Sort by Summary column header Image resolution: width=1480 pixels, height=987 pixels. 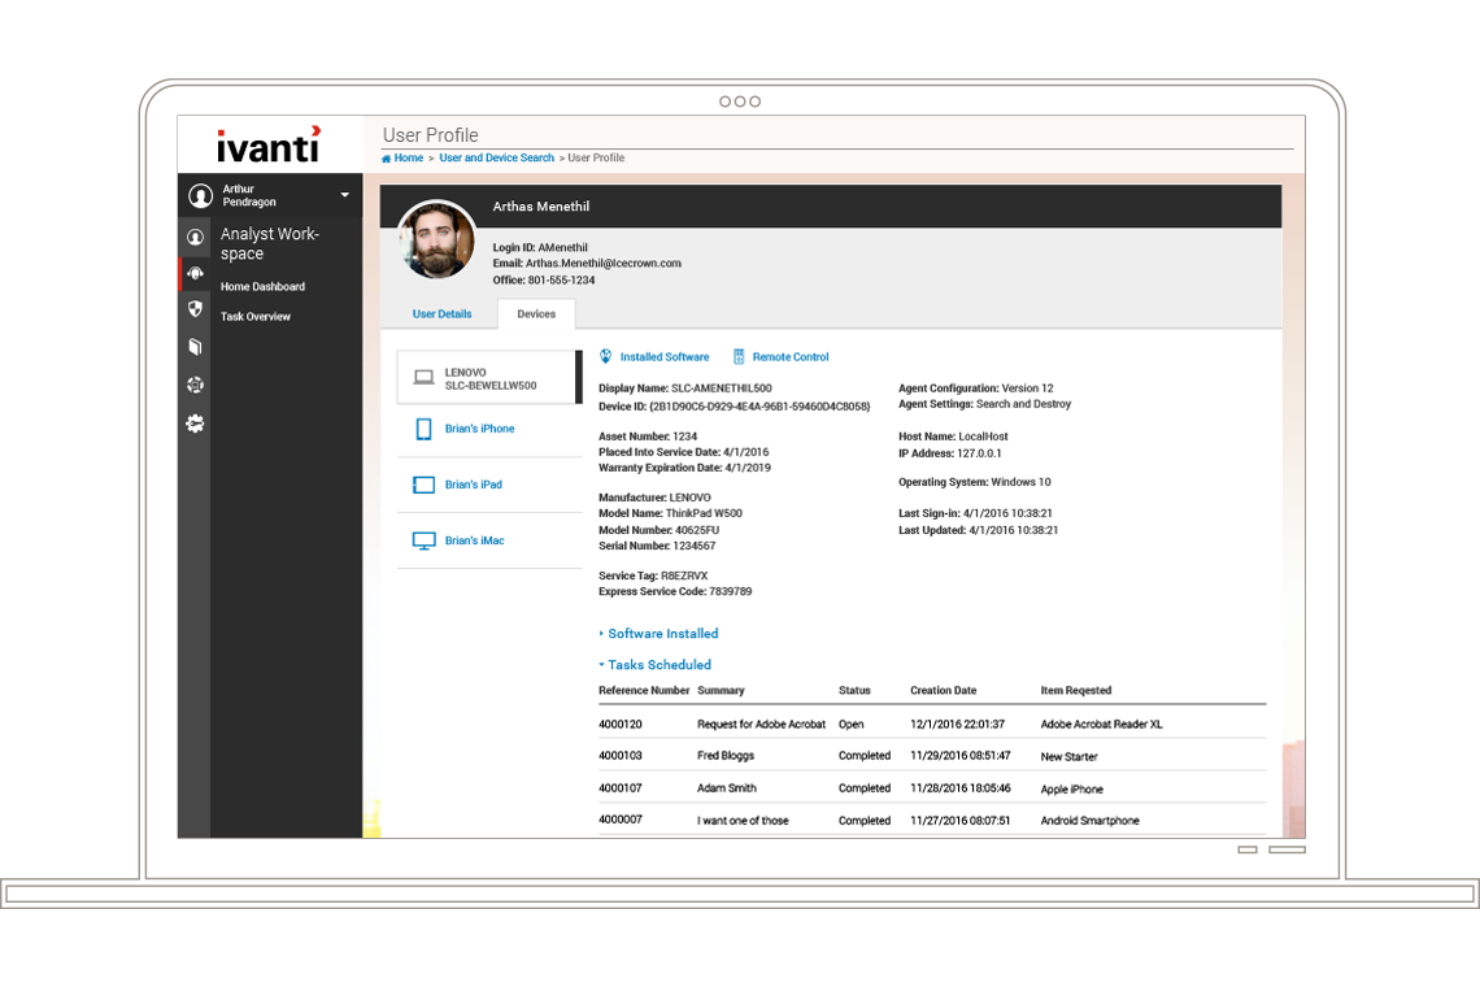pyautogui.click(x=721, y=691)
